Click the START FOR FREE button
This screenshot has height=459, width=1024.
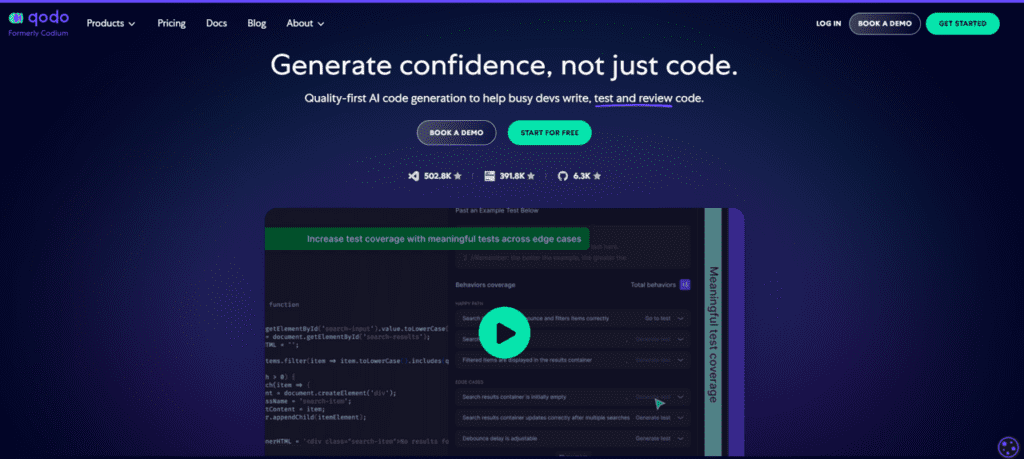(549, 133)
